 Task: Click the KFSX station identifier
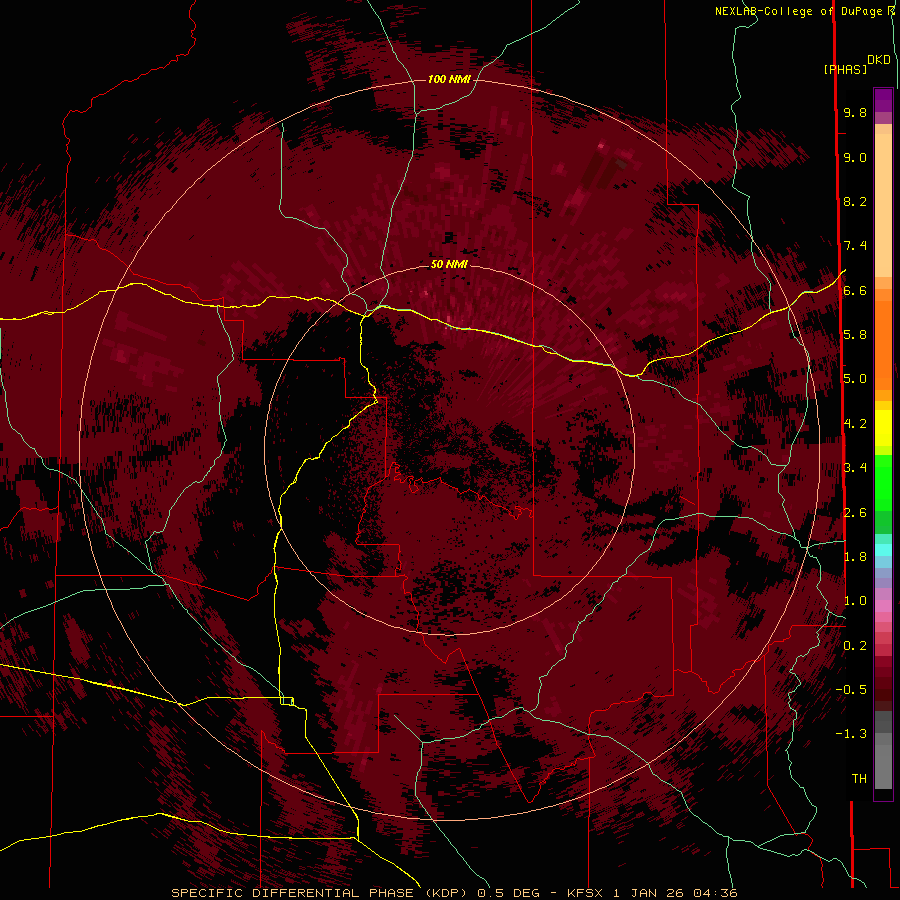coord(584,893)
